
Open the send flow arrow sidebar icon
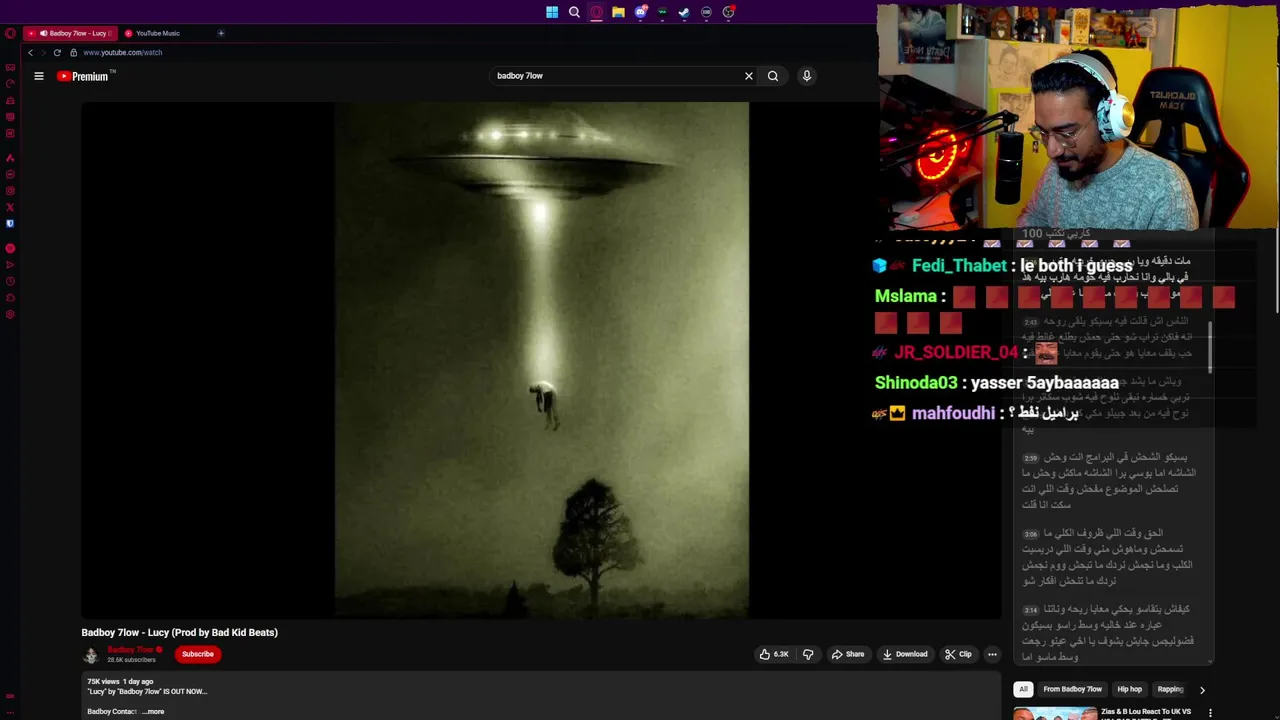point(10,265)
